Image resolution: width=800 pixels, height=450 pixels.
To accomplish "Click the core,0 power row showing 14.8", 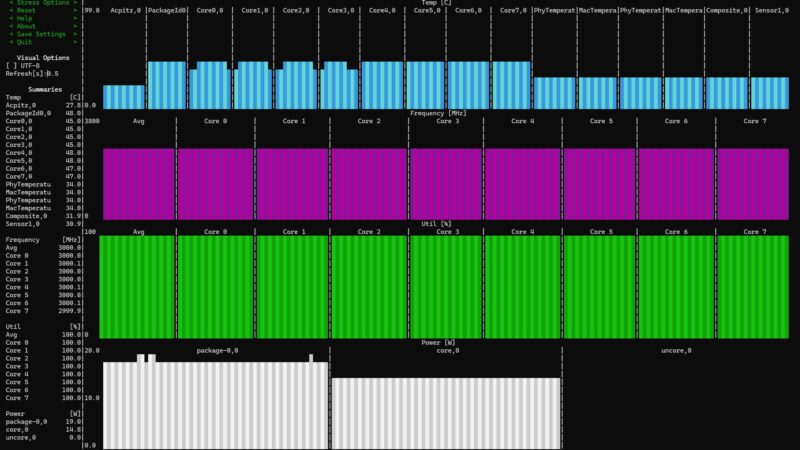I will pyautogui.click(x=43, y=430).
